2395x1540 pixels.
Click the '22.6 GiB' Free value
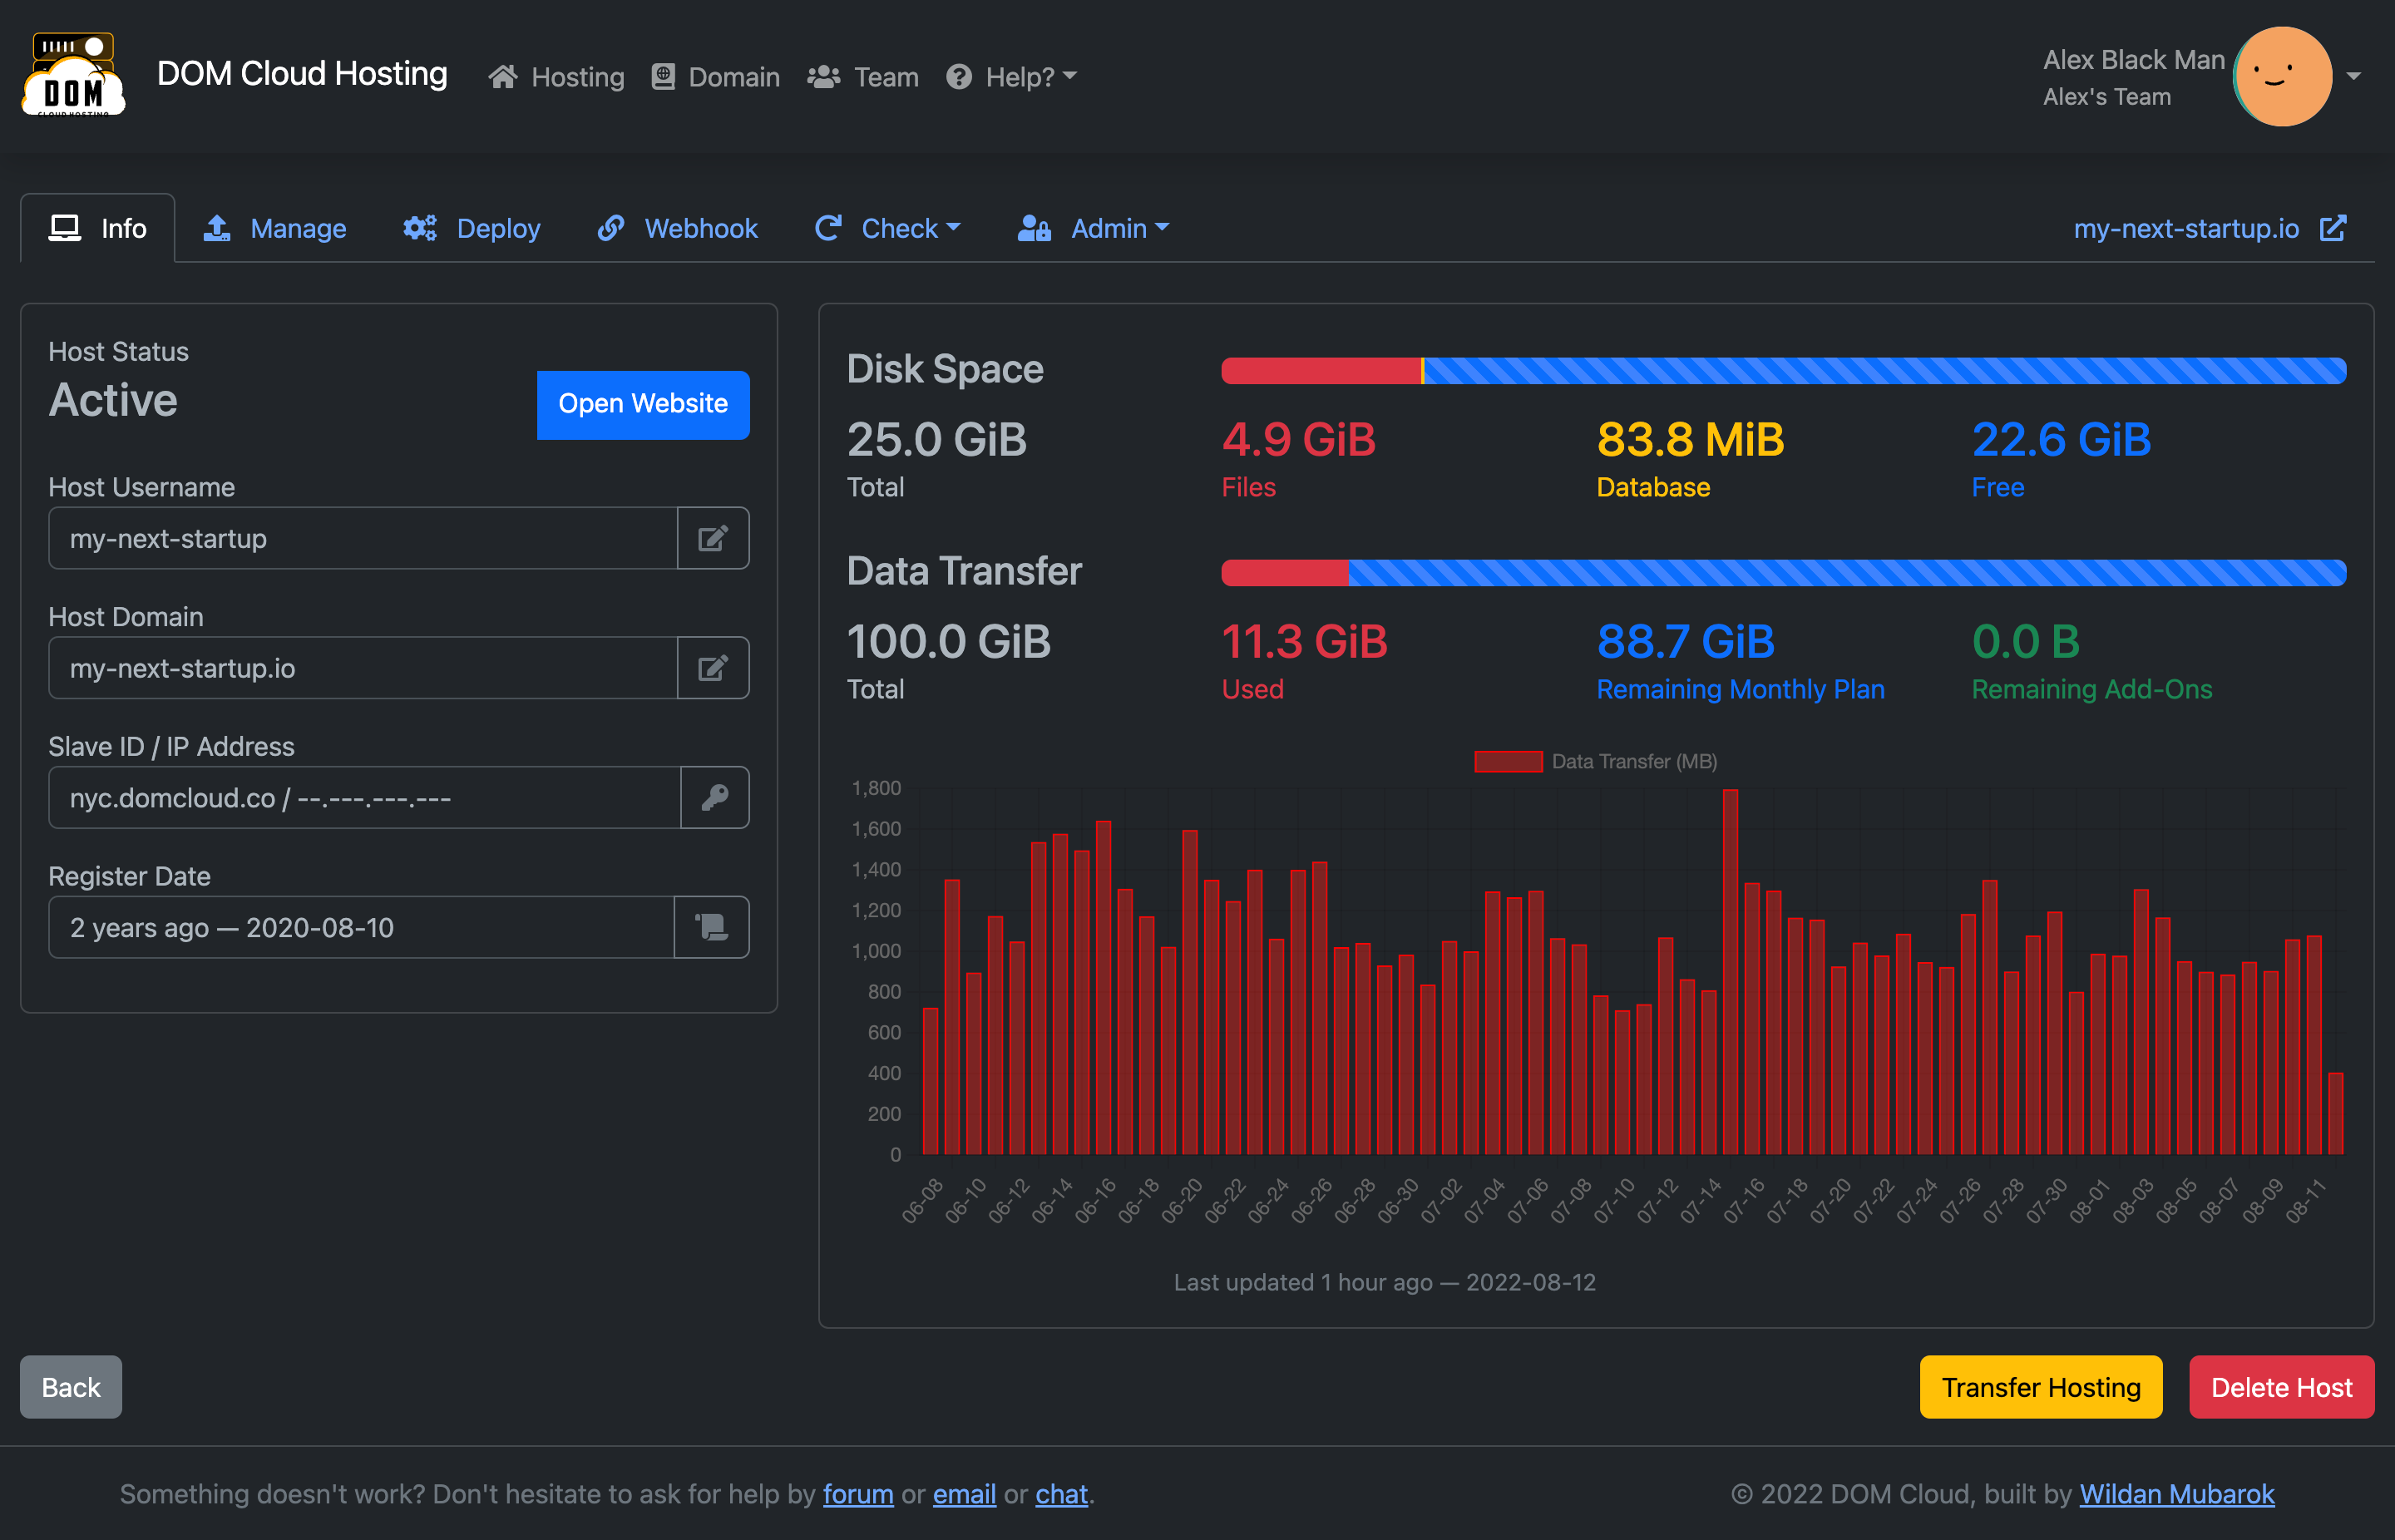tap(2061, 440)
